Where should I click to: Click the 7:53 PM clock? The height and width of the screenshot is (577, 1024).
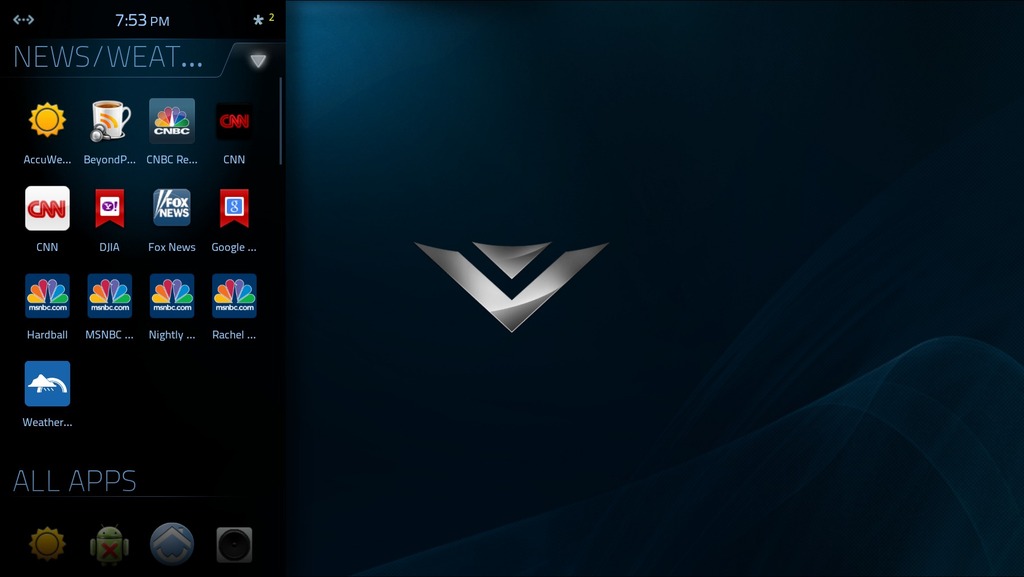point(142,20)
